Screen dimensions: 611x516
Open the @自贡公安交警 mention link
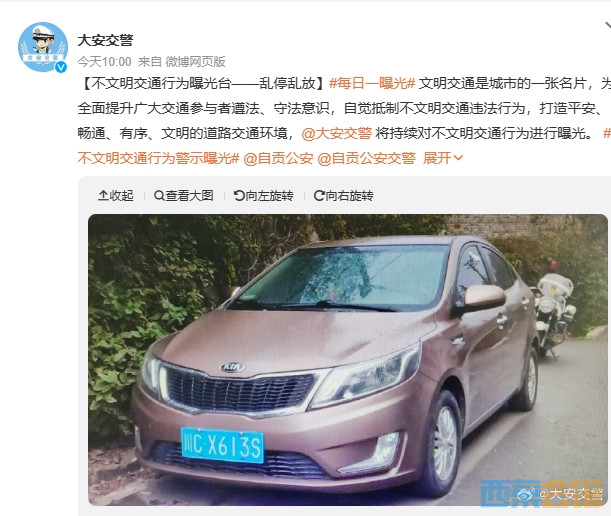coord(367,158)
